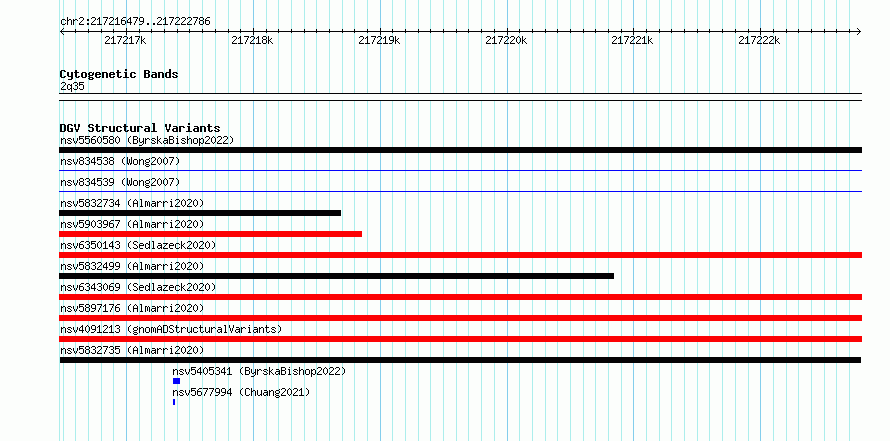This screenshot has height=441, width=890.
Task: Open nsv5832734 (Almarri2020) label
Action: [x=132, y=203]
